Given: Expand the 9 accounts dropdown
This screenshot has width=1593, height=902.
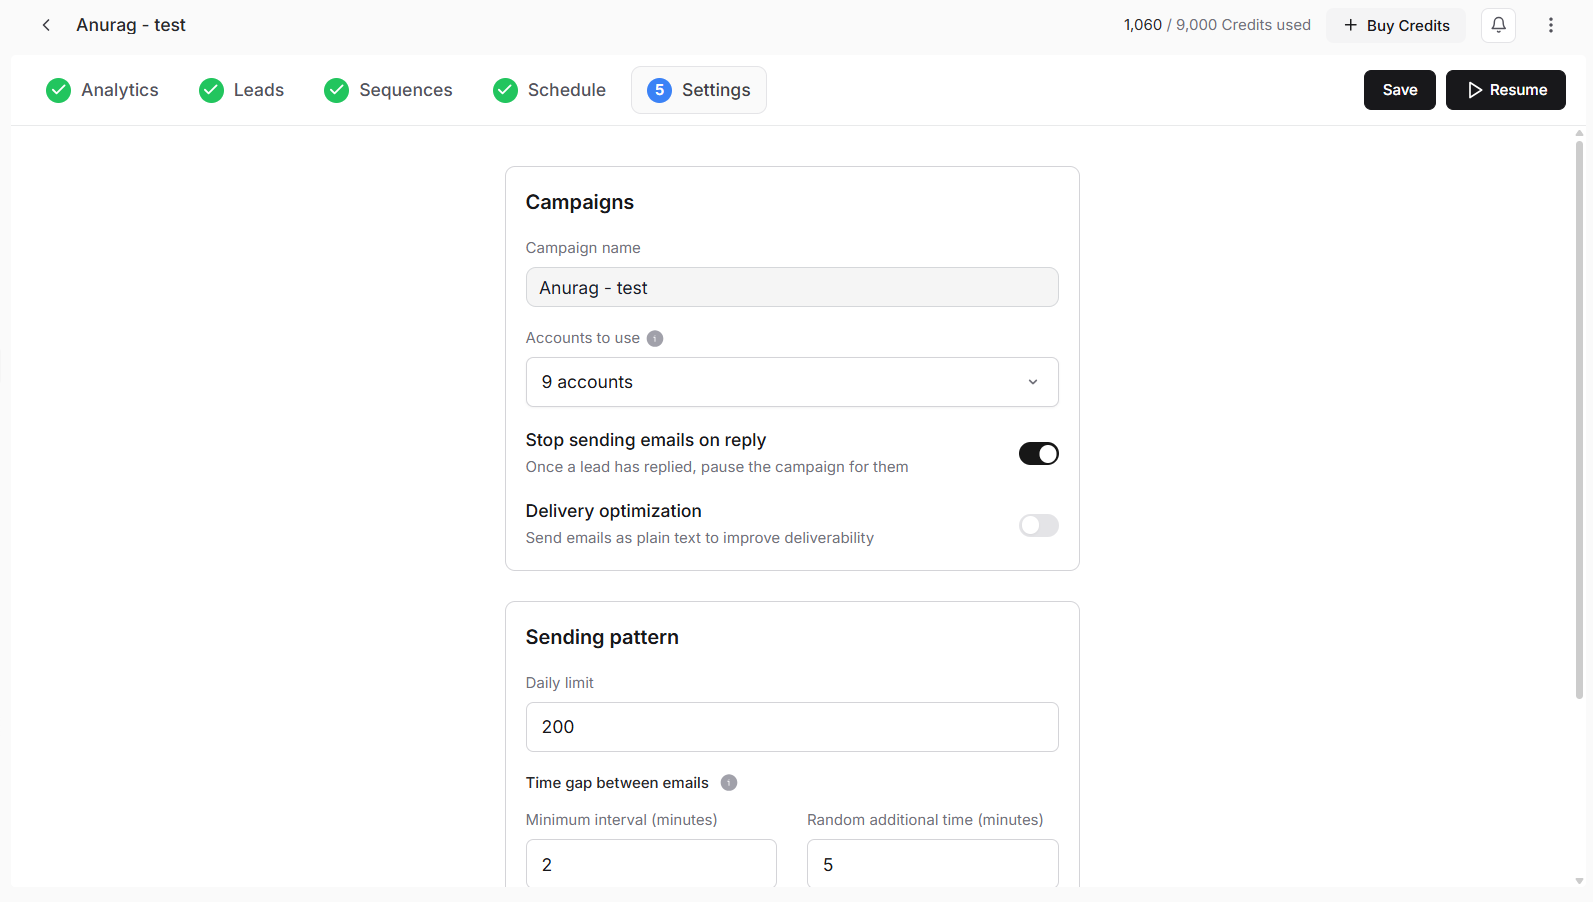Looking at the screenshot, I should pyautogui.click(x=792, y=382).
